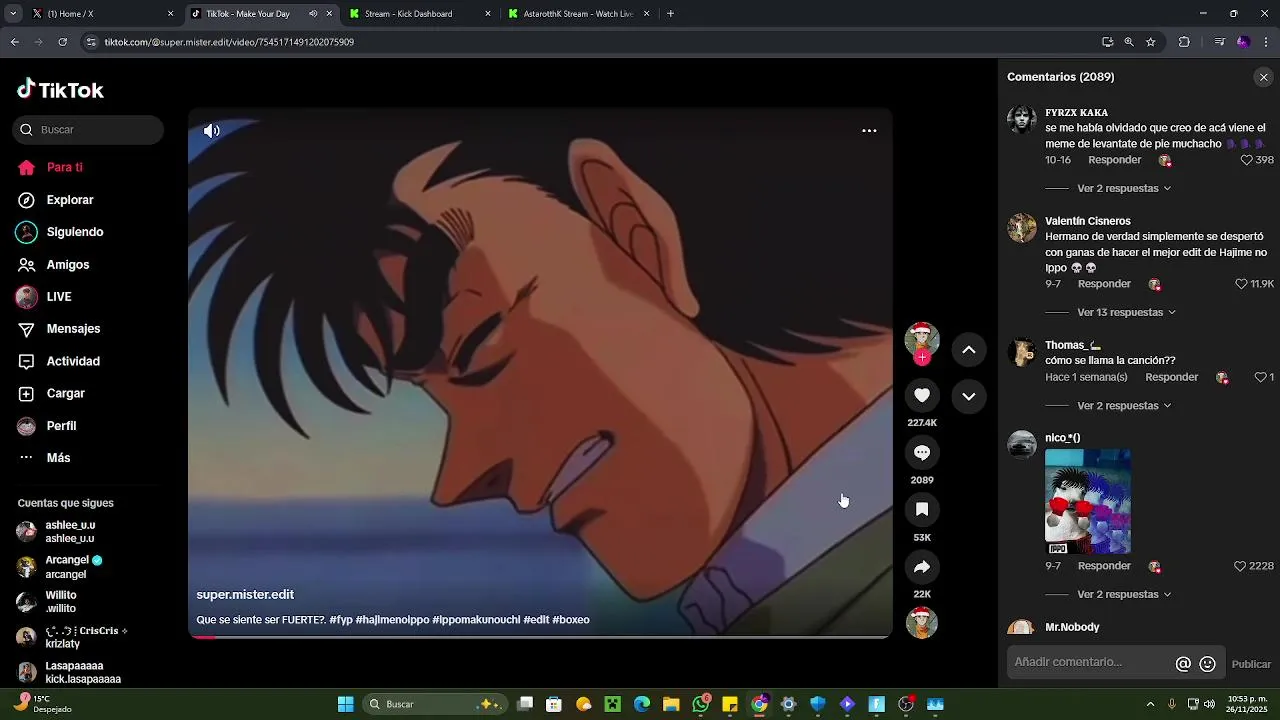Click the #boxeo hashtag

(571, 620)
